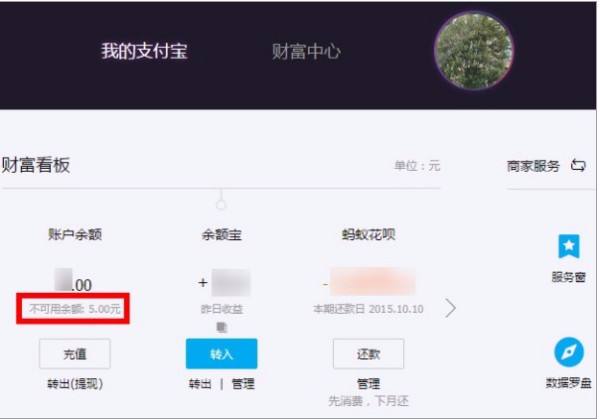Screen dimensions: 600x419
Task: Click the 服务窗 label text
Action: 569,277
